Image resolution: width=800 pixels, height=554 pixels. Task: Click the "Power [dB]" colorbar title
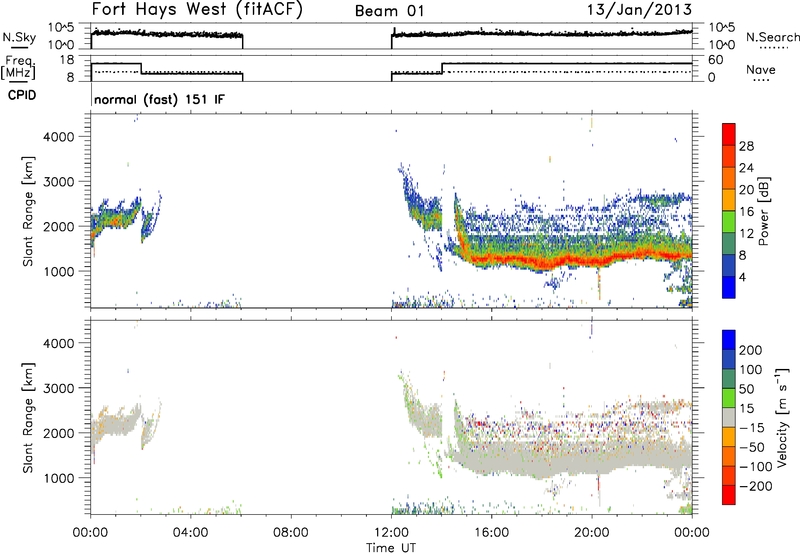click(764, 211)
